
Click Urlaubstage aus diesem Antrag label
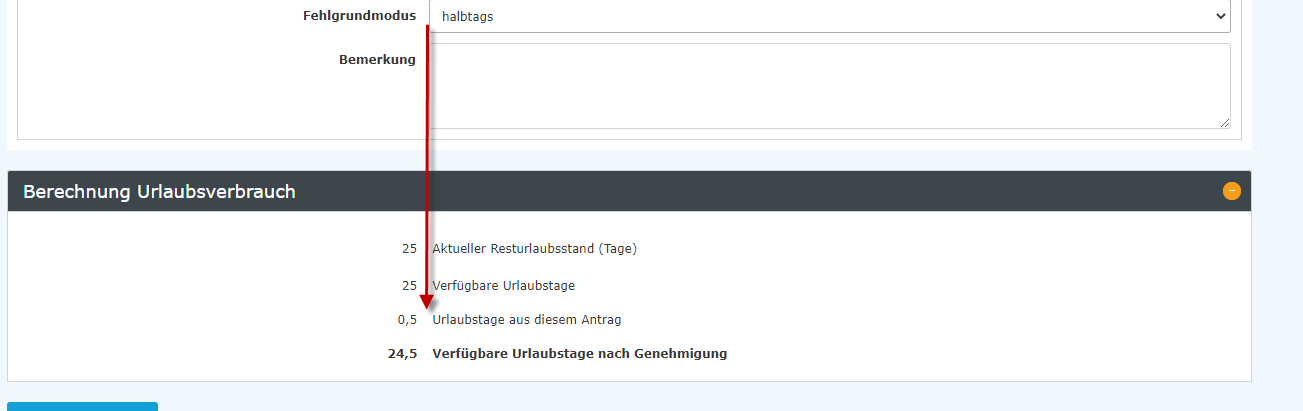point(526,319)
